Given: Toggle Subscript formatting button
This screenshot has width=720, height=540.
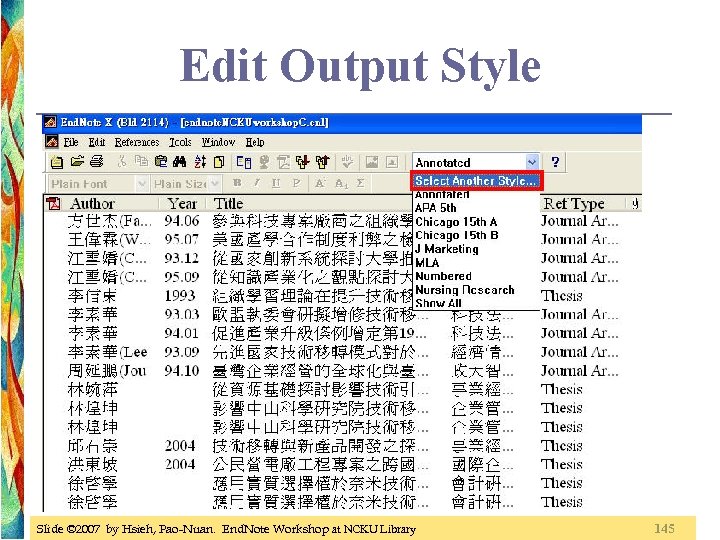Looking at the screenshot, I should click(341, 183).
